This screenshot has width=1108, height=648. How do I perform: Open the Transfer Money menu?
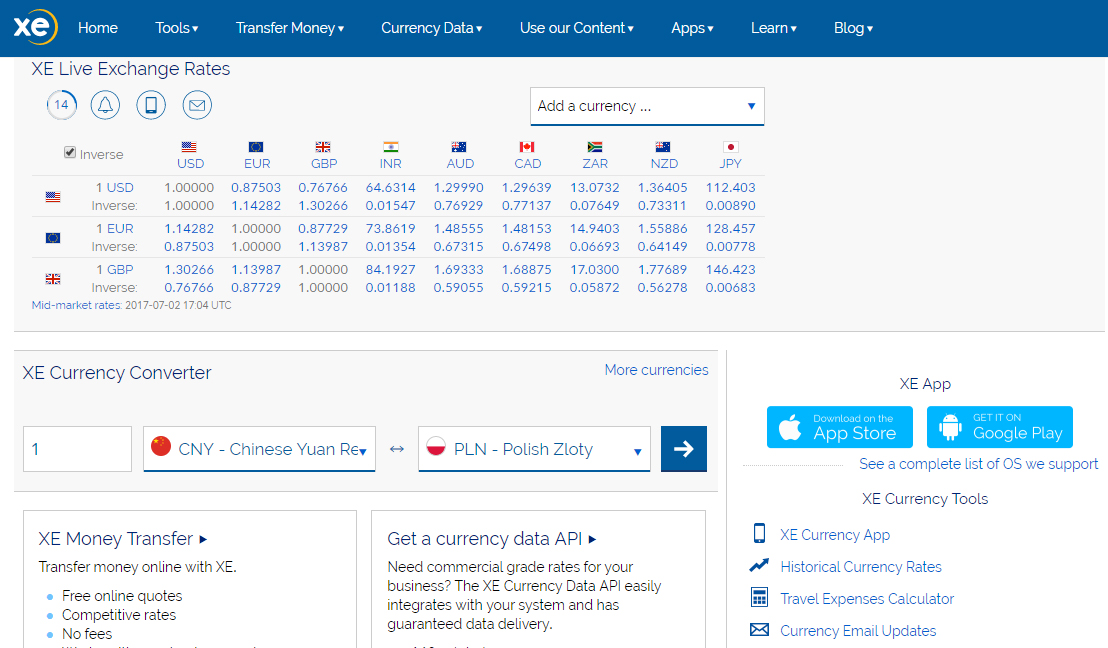pyautogui.click(x=290, y=28)
